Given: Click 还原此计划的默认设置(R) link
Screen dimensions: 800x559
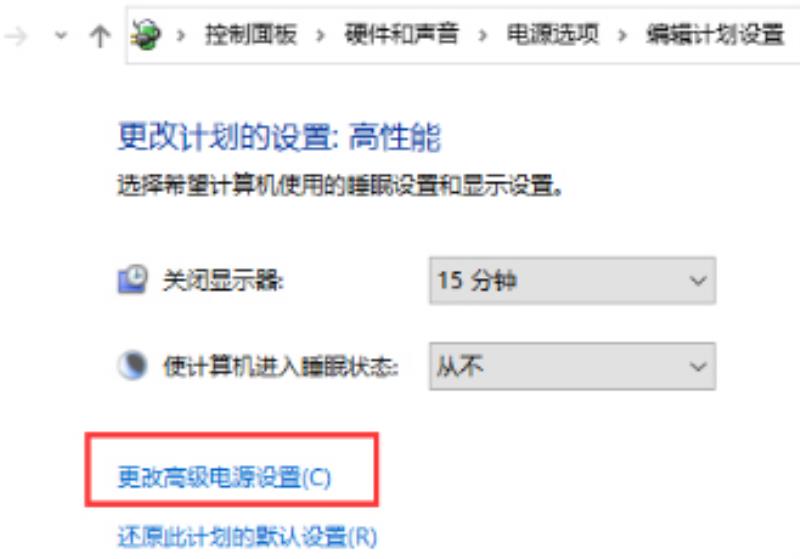Looking at the screenshot, I should click(x=247, y=537).
